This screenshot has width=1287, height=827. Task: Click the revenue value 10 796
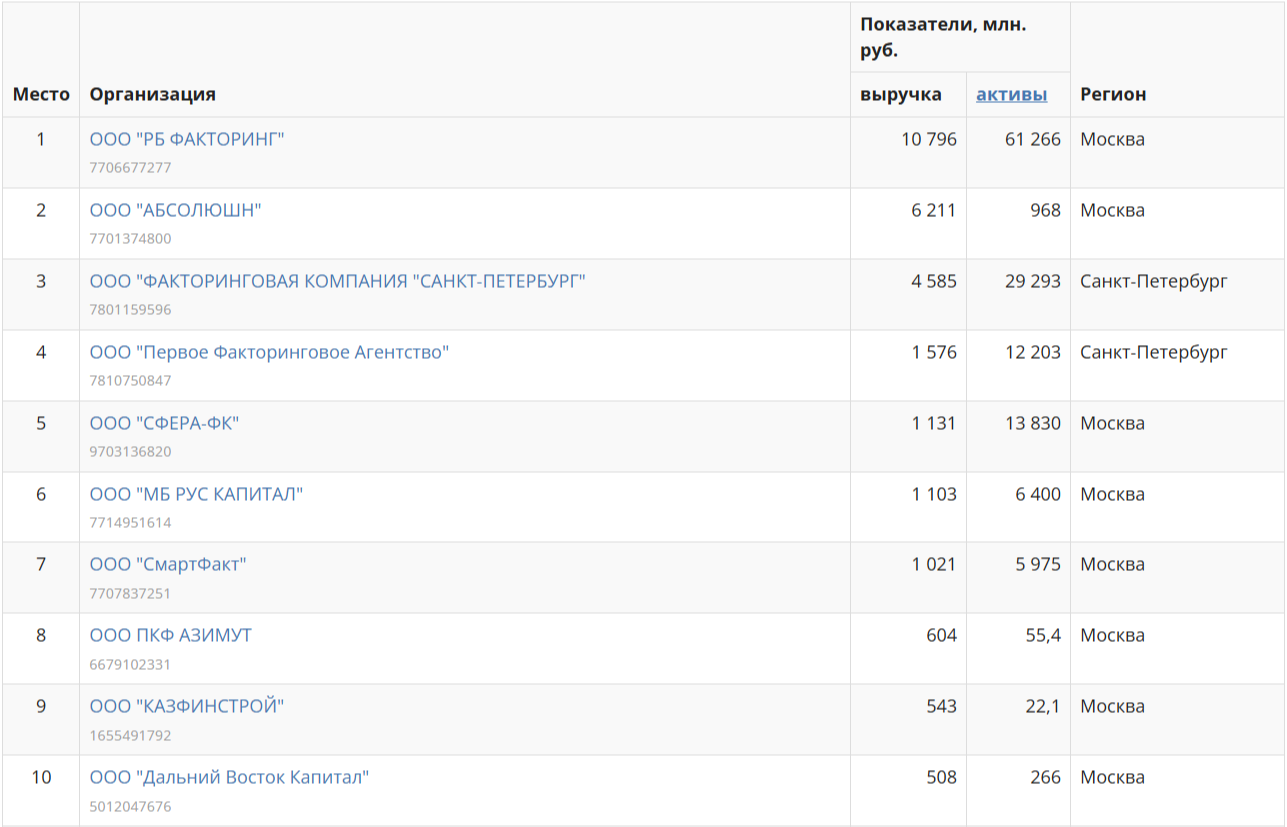pyautogui.click(x=928, y=139)
